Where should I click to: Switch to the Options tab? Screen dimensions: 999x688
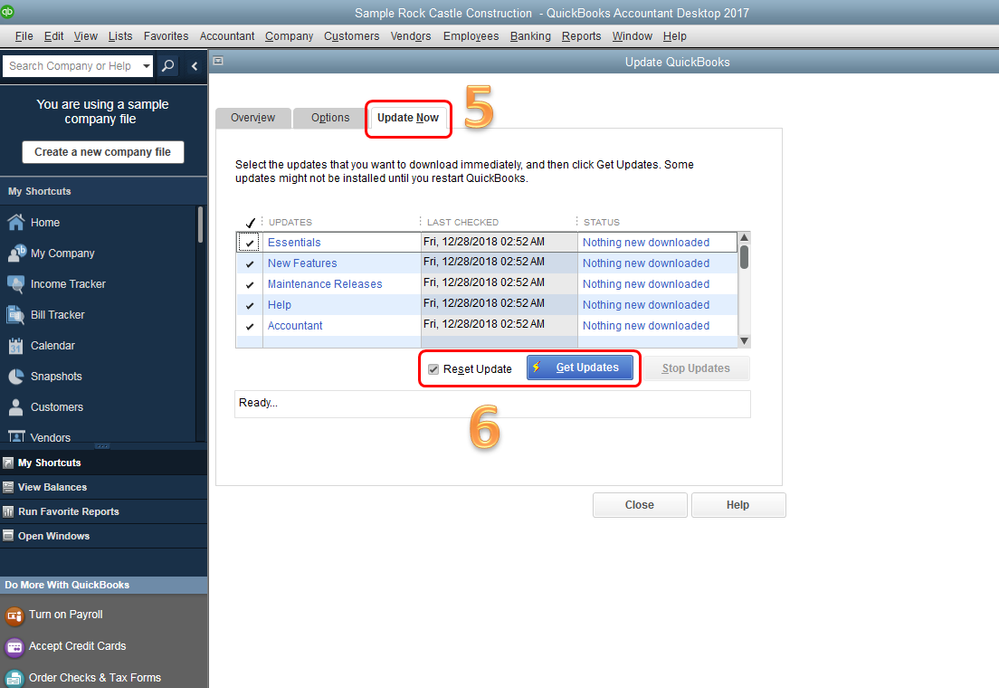(x=328, y=117)
